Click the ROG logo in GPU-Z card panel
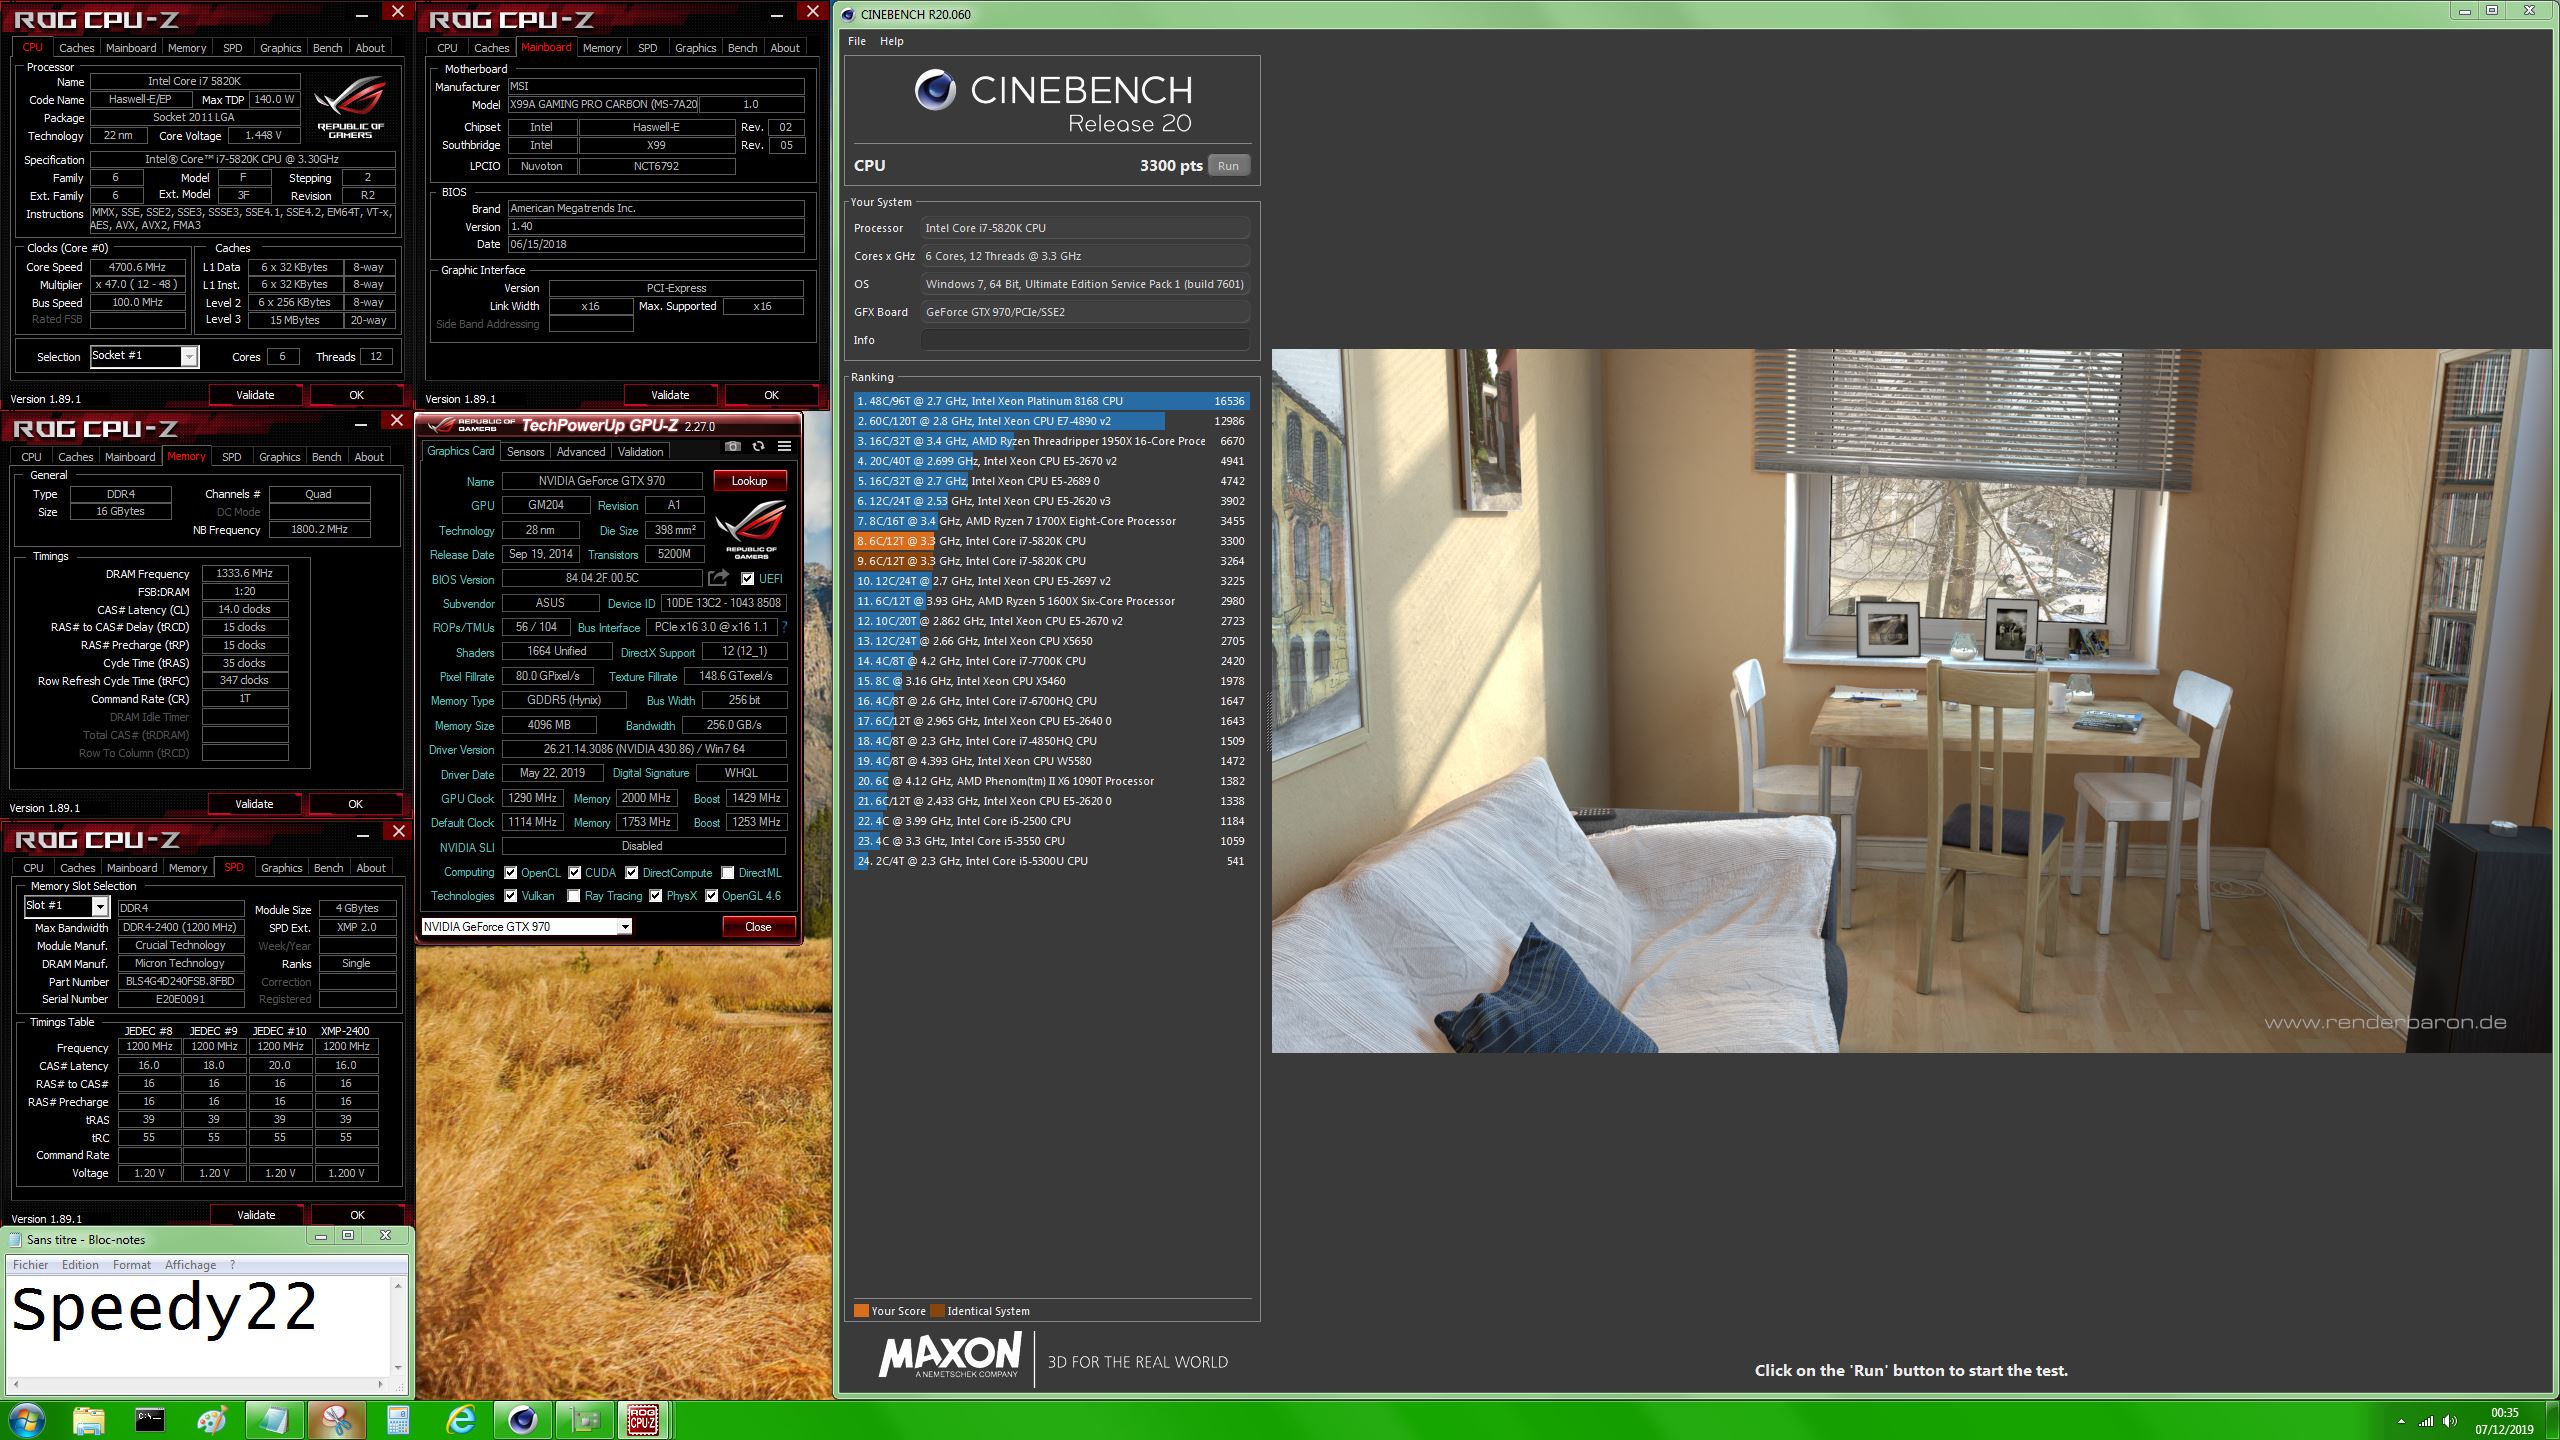 [750, 530]
